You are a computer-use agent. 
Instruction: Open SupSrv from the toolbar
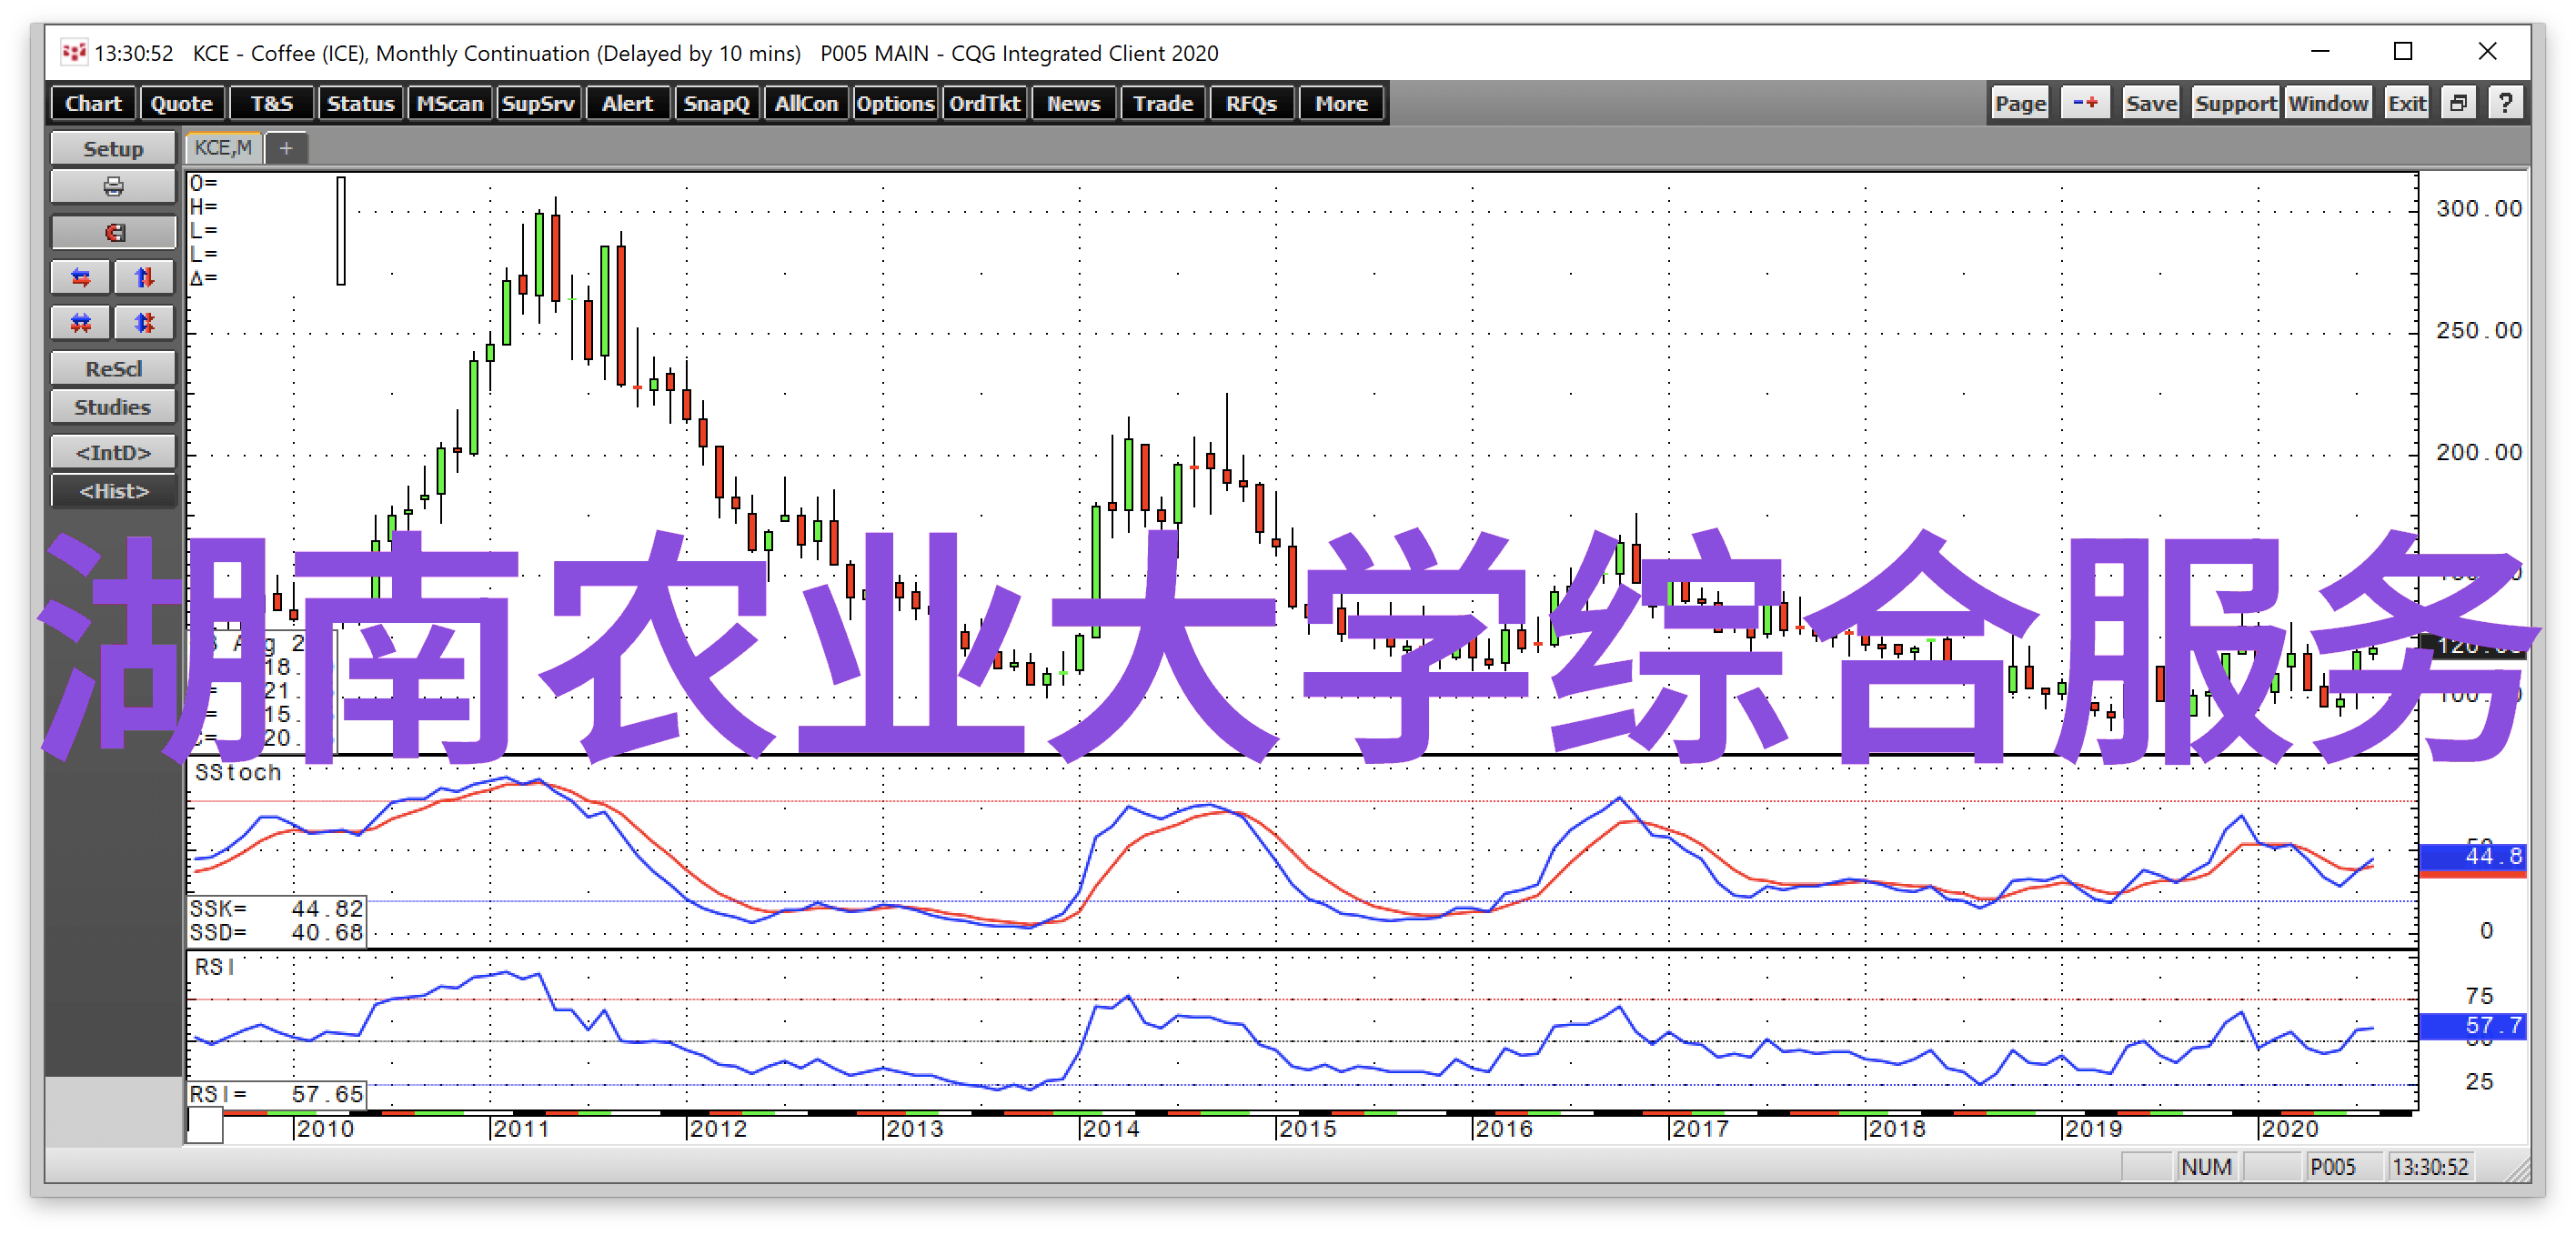point(539,103)
